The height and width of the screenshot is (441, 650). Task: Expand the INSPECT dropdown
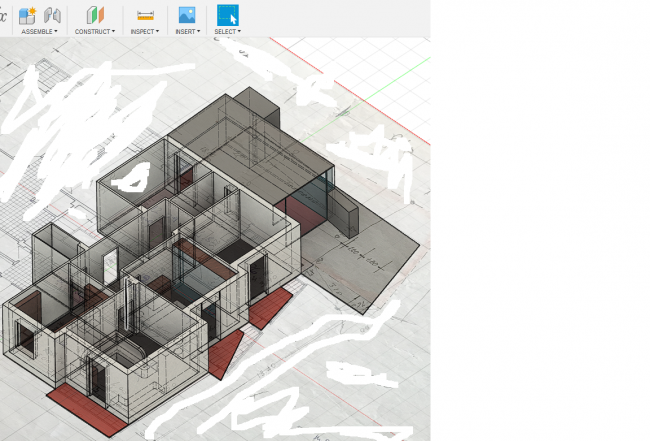coord(144,32)
